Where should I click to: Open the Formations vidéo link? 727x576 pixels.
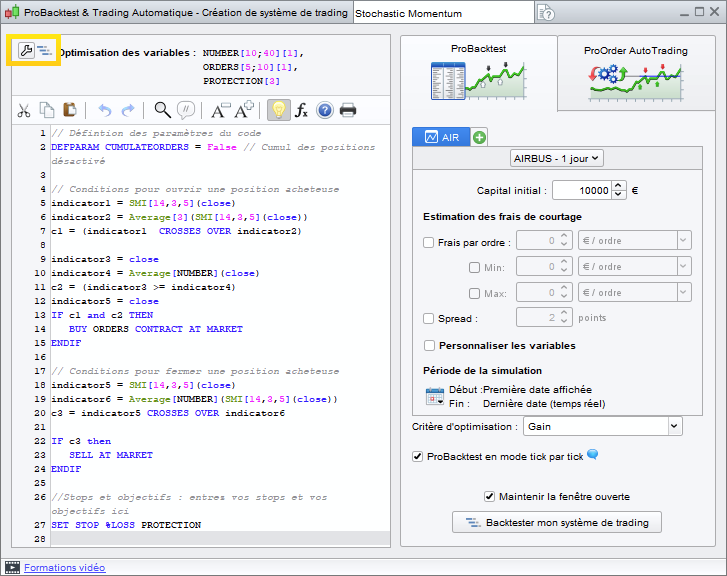point(64,568)
